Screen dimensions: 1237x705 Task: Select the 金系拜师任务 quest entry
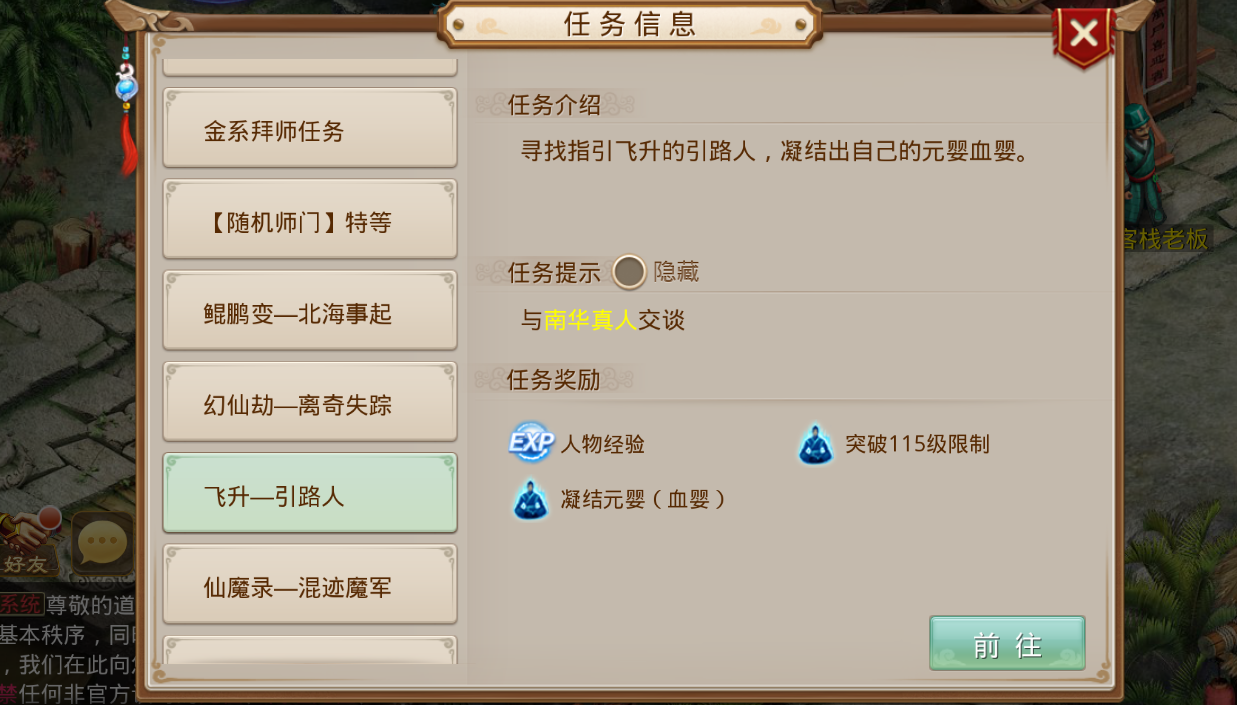(310, 130)
